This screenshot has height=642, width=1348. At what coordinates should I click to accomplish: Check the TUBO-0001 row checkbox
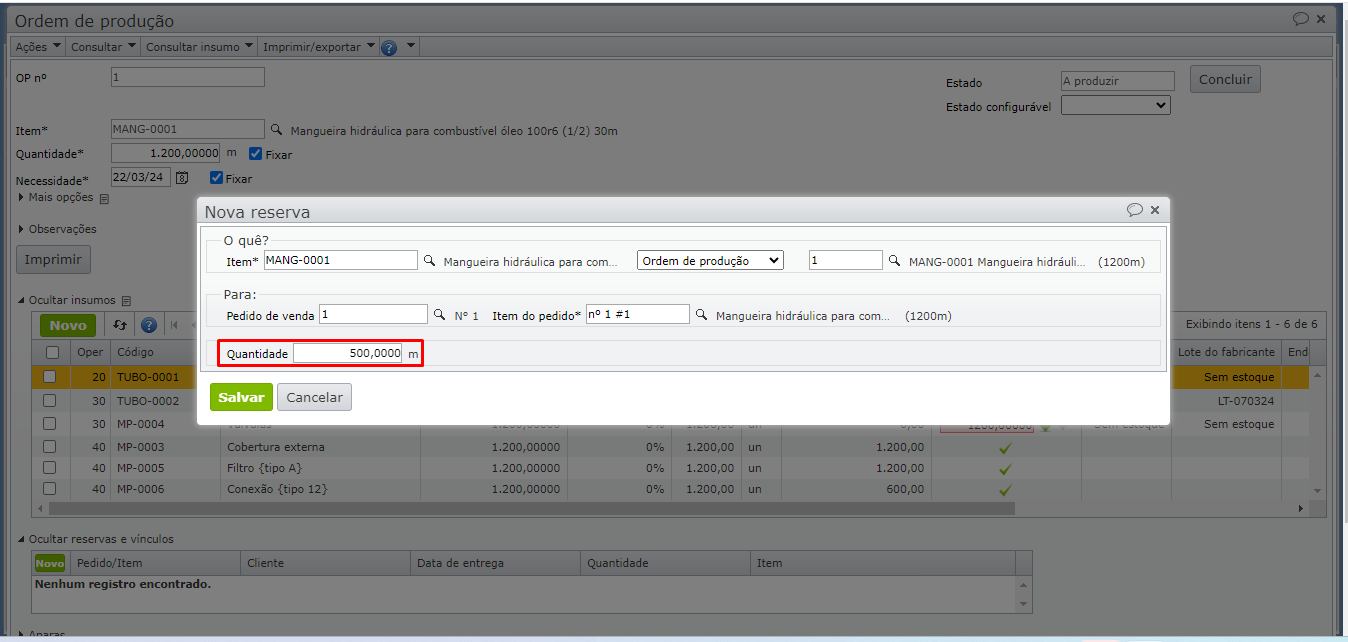[50, 377]
